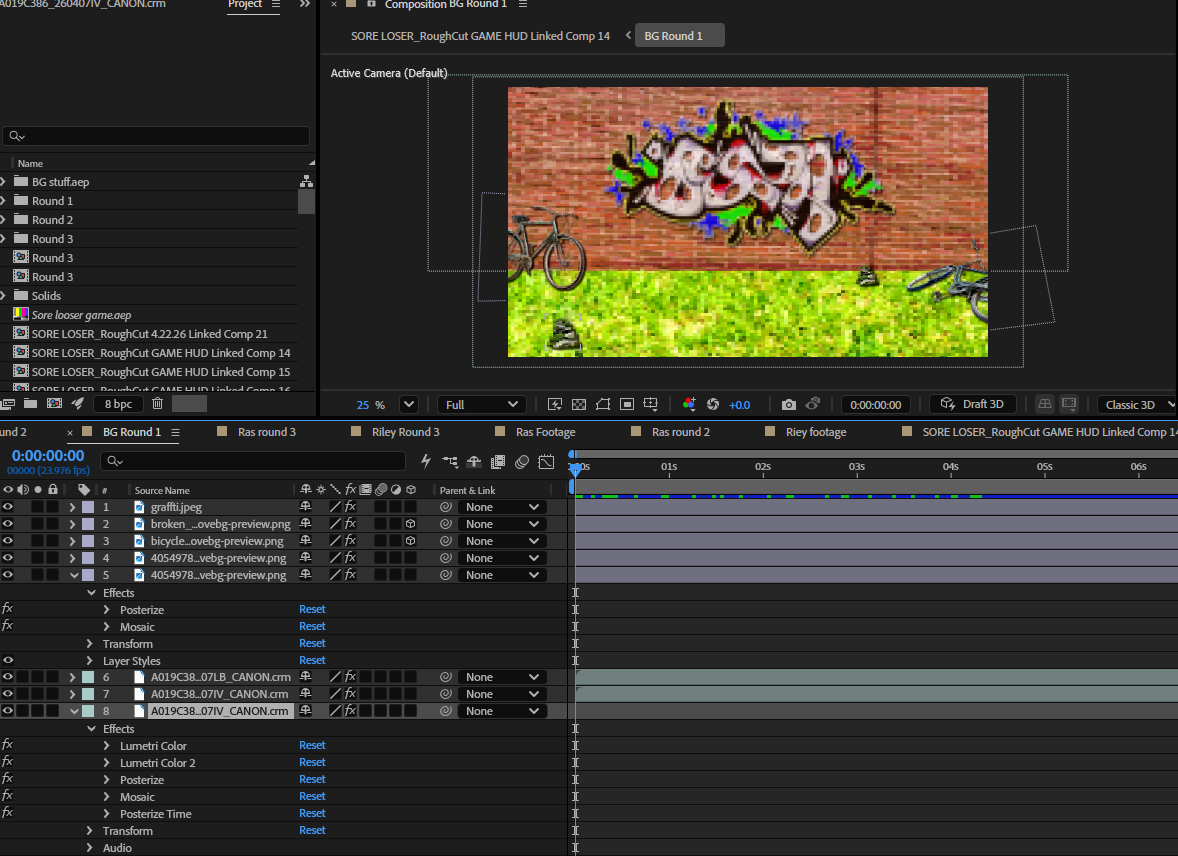Viewport: 1178px width, 856px height.
Task: Click the timeline layer search field
Action: [x=253, y=461]
